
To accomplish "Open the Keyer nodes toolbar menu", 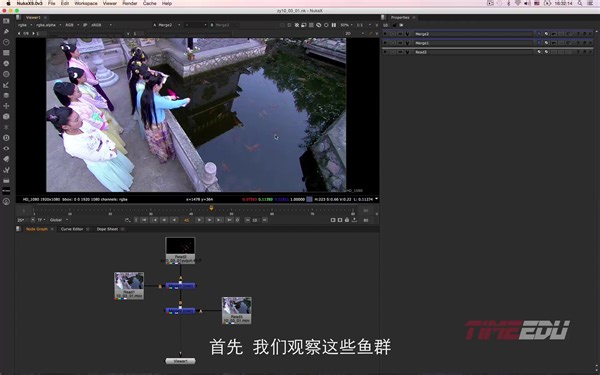I will (6, 85).
